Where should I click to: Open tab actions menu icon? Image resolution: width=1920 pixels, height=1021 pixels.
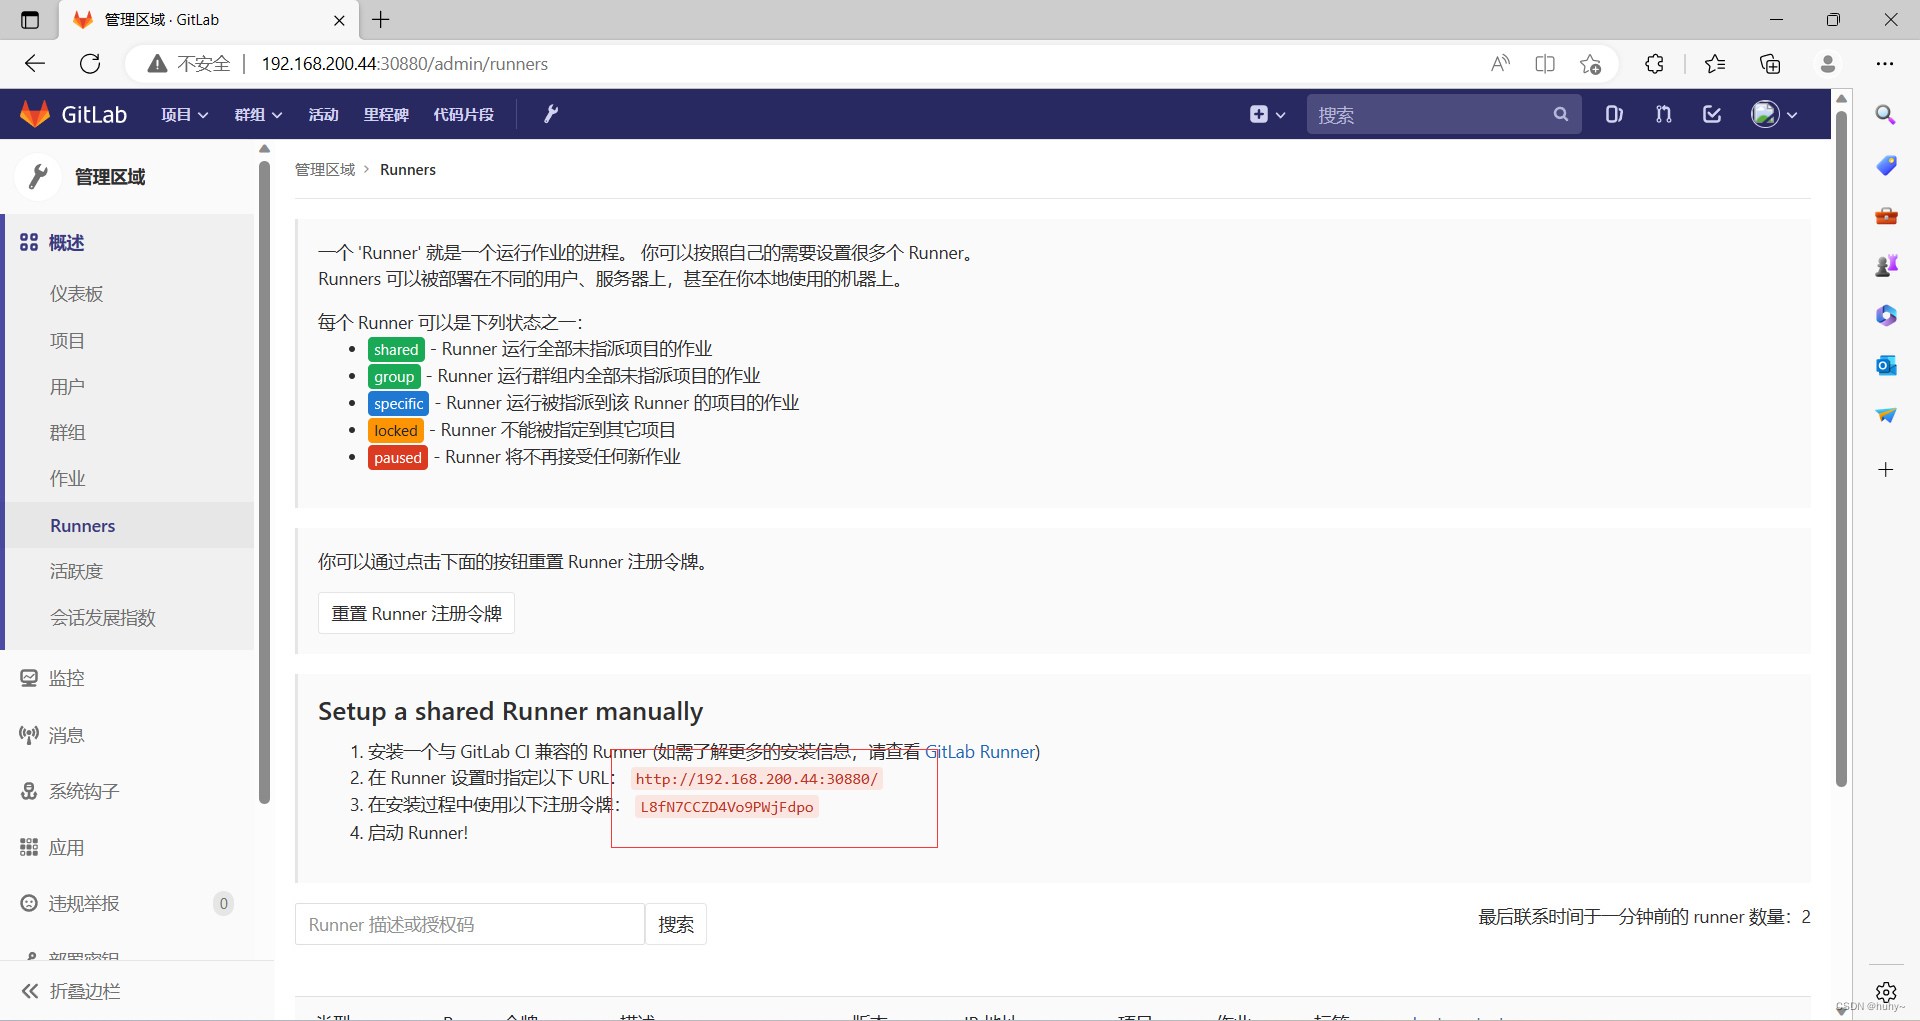pyautogui.click(x=30, y=20)
